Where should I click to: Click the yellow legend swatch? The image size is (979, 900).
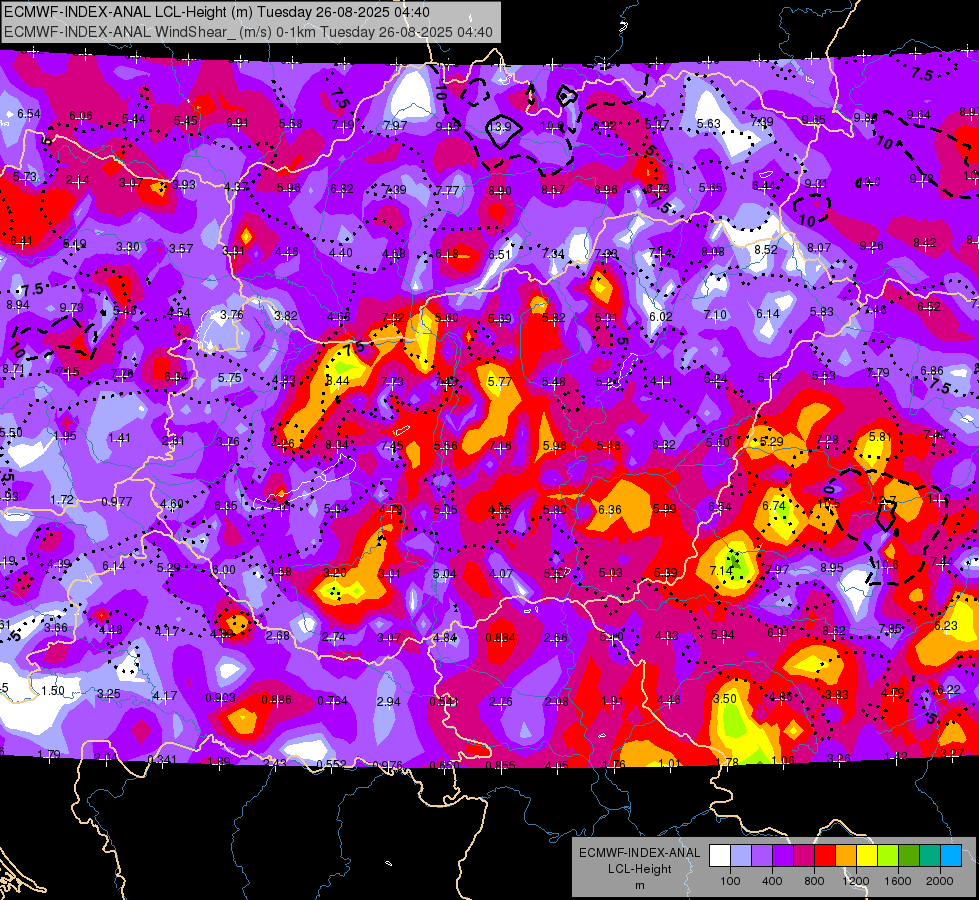(x=867, y=856)
